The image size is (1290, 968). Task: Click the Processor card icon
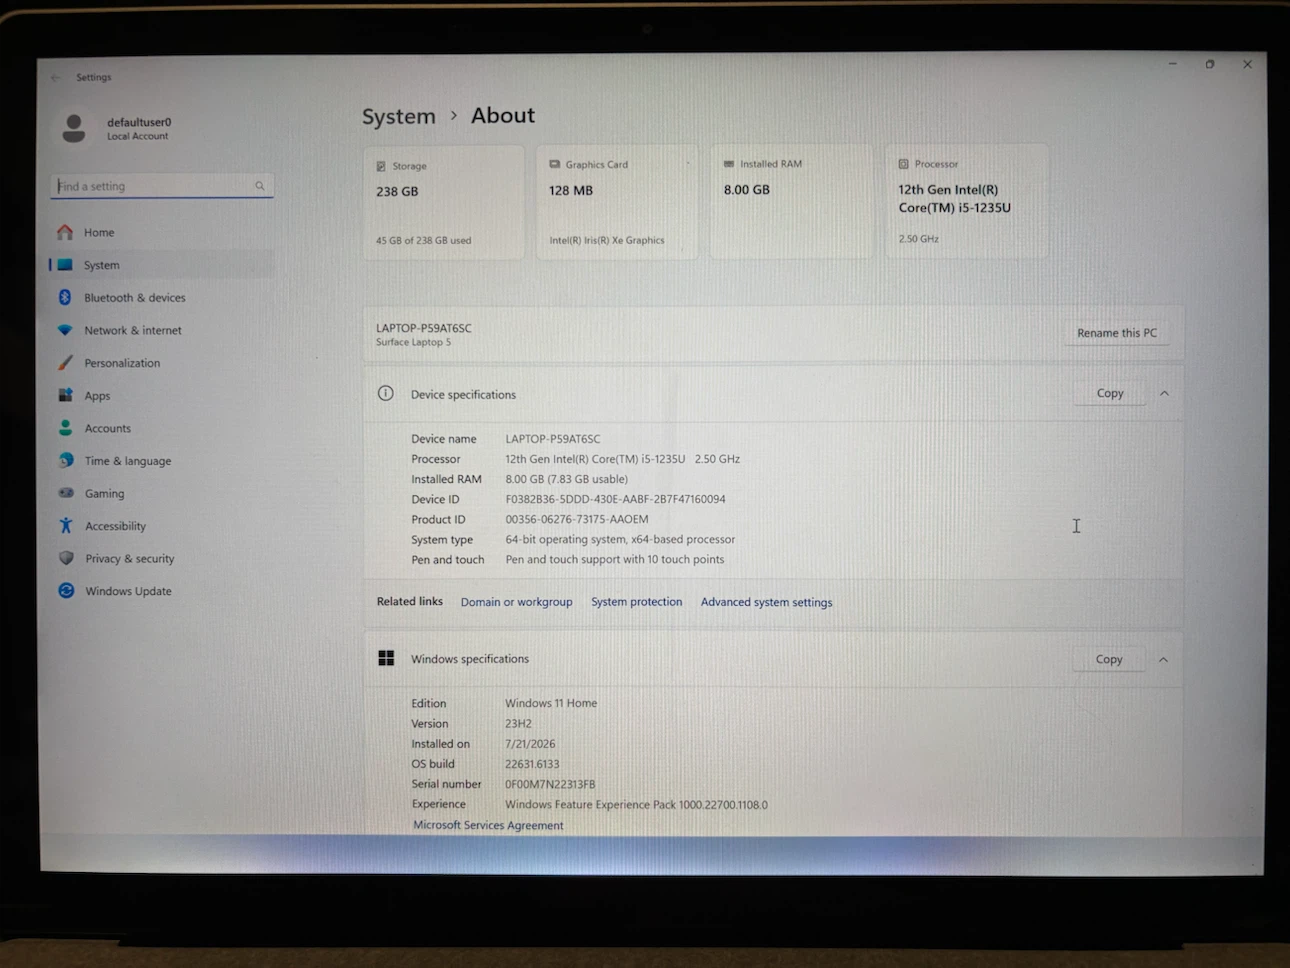pyautogui.click(x=903, y=163)
